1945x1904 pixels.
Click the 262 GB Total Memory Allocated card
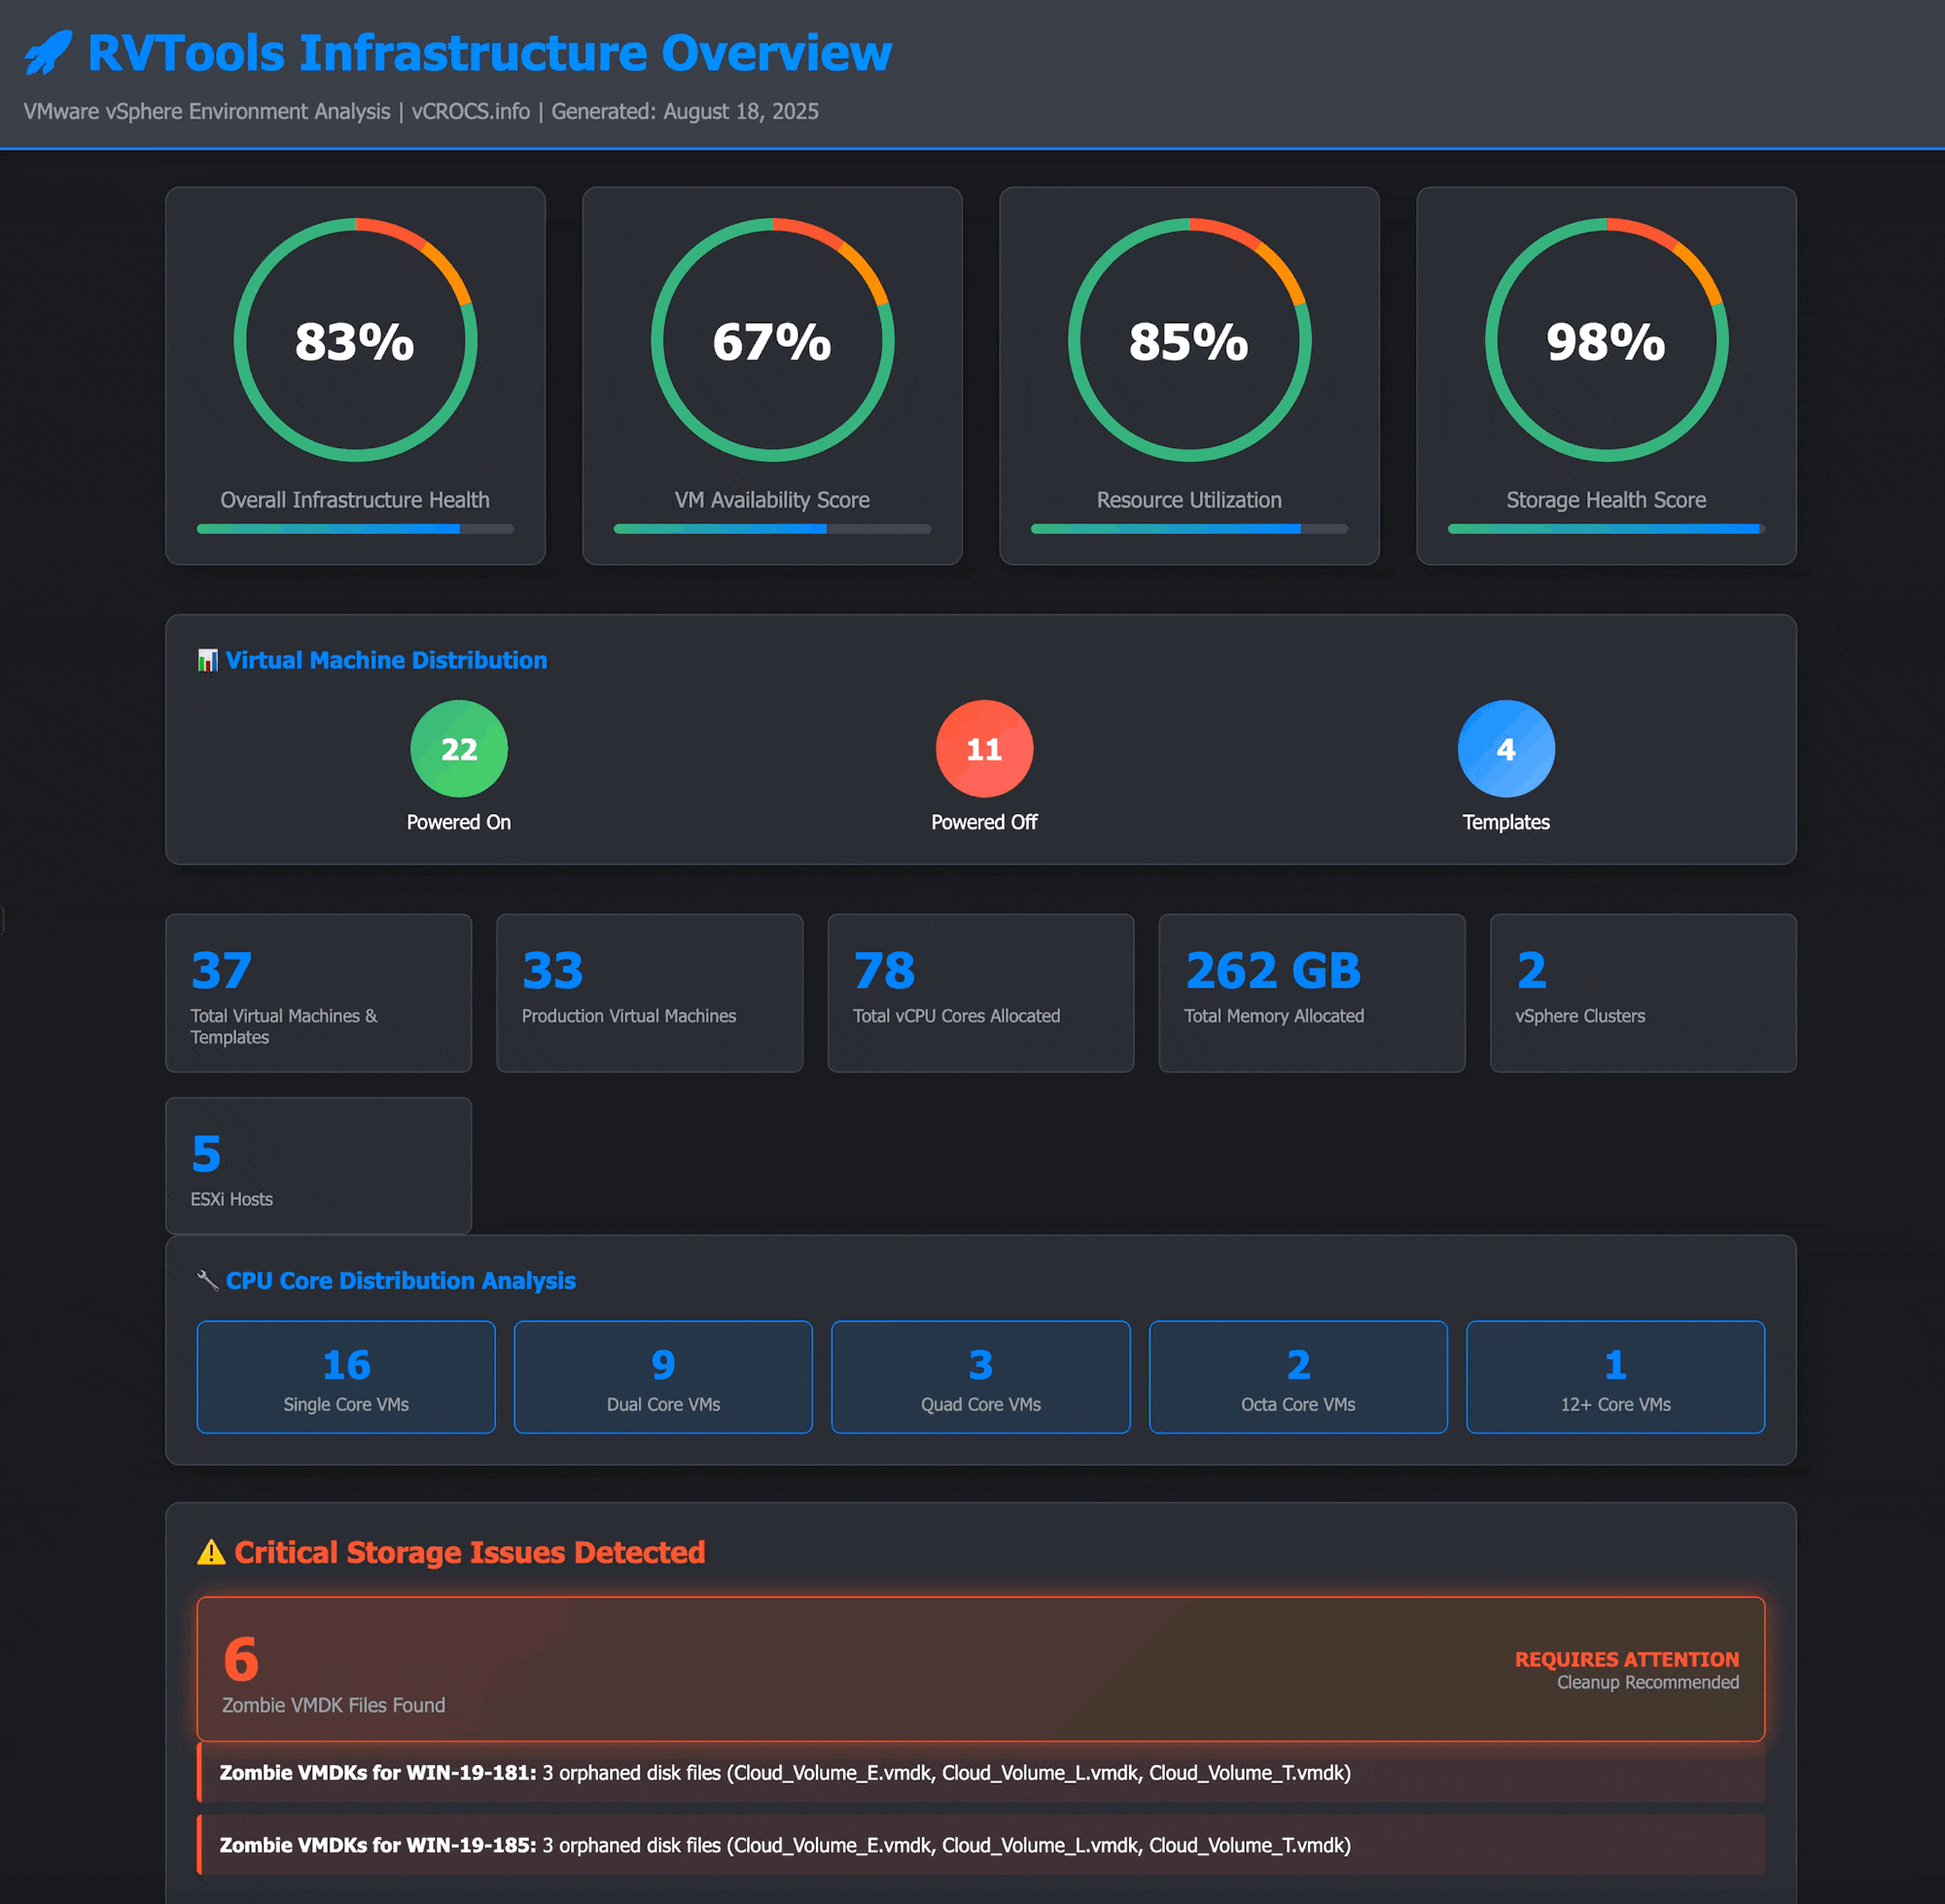(x=1311, y=993)
